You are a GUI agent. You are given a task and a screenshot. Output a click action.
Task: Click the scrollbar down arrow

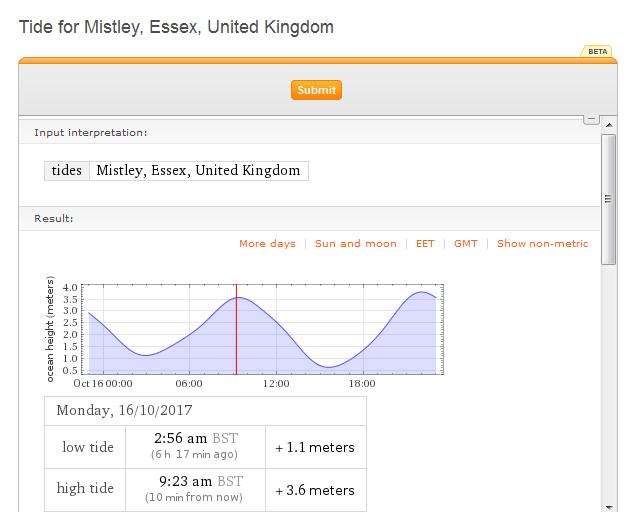coord(609,507)
